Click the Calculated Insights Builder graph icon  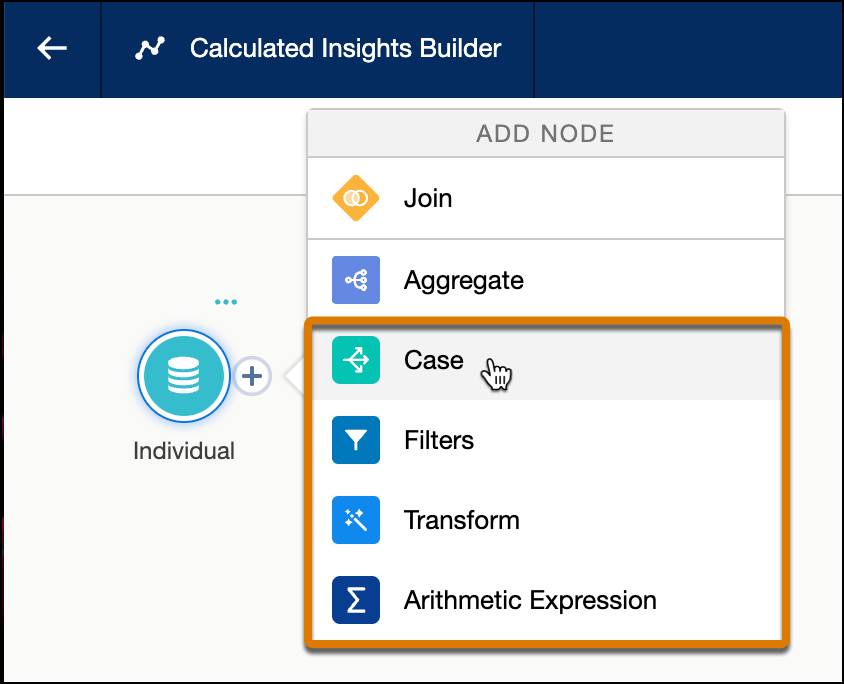pos(150,48)
